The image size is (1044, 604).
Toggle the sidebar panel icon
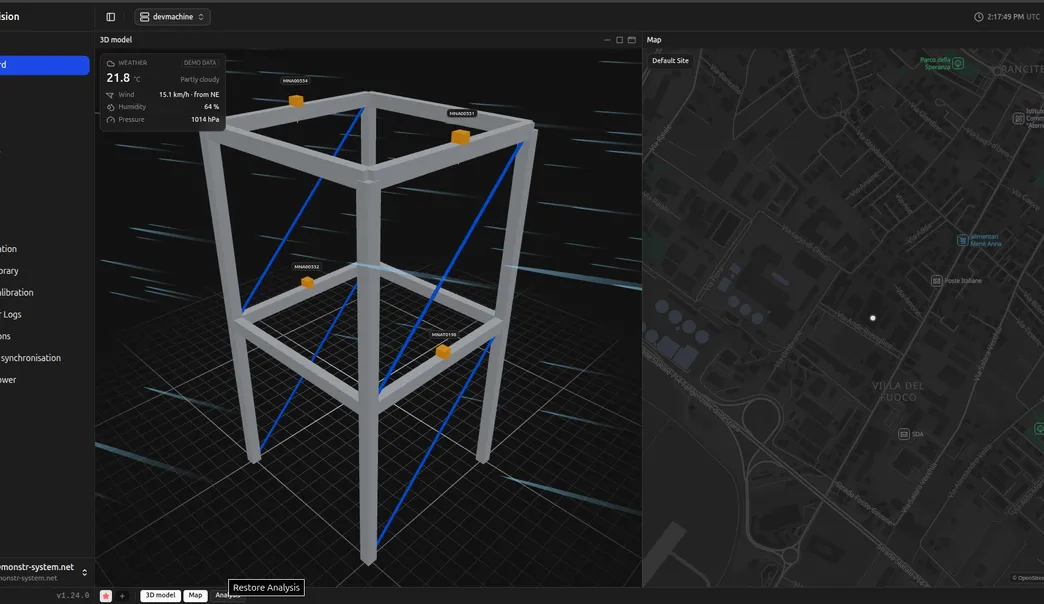click(x=111, y=17)
